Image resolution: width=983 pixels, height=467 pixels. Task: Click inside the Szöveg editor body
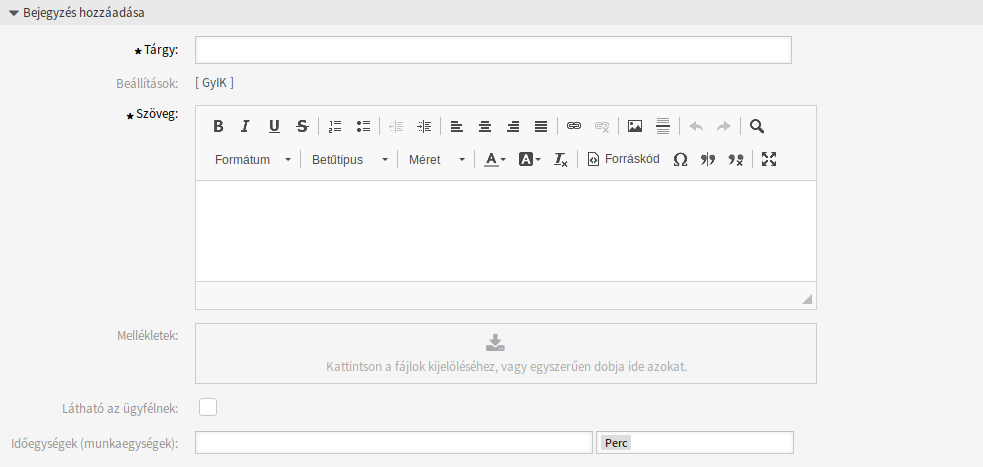[506, 231]
